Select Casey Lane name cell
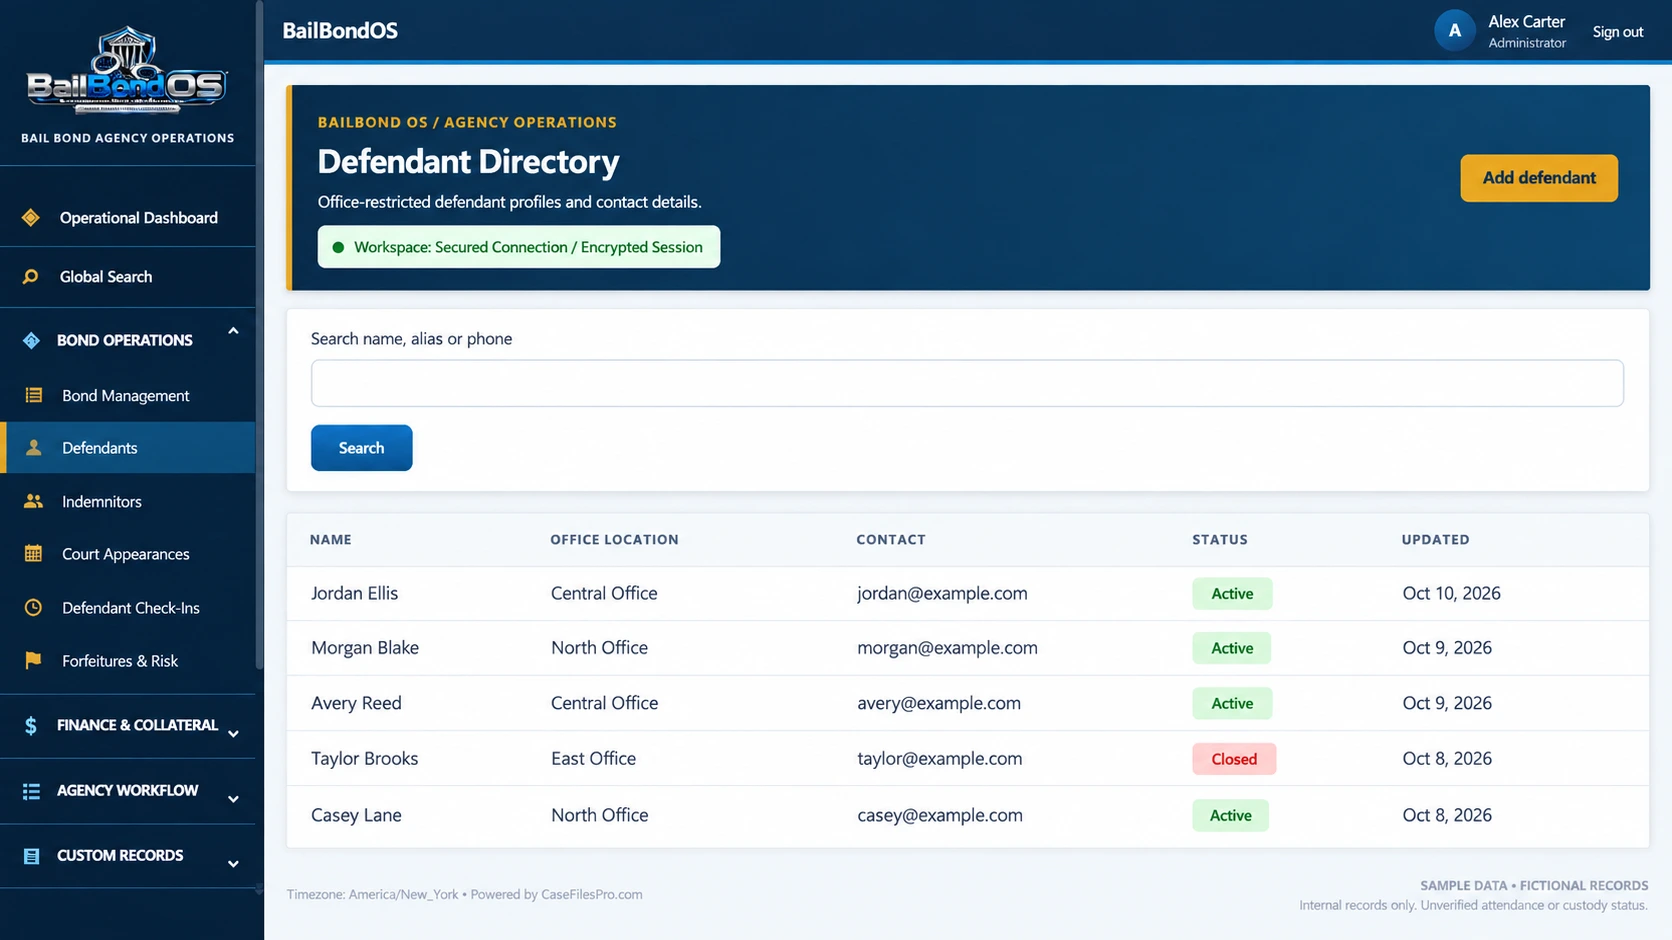The width and height of the screenshot is (1672, 940). (x=356, y=815)
